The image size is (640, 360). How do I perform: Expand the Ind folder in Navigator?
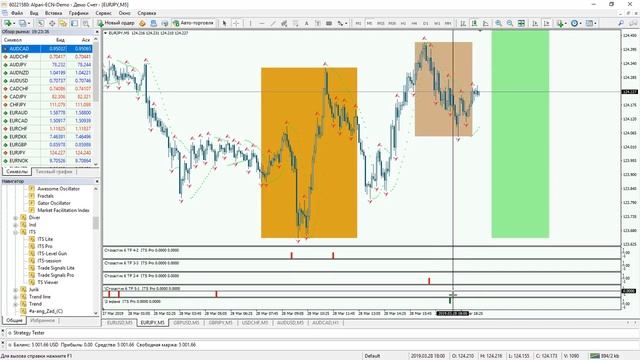[16, 225]
